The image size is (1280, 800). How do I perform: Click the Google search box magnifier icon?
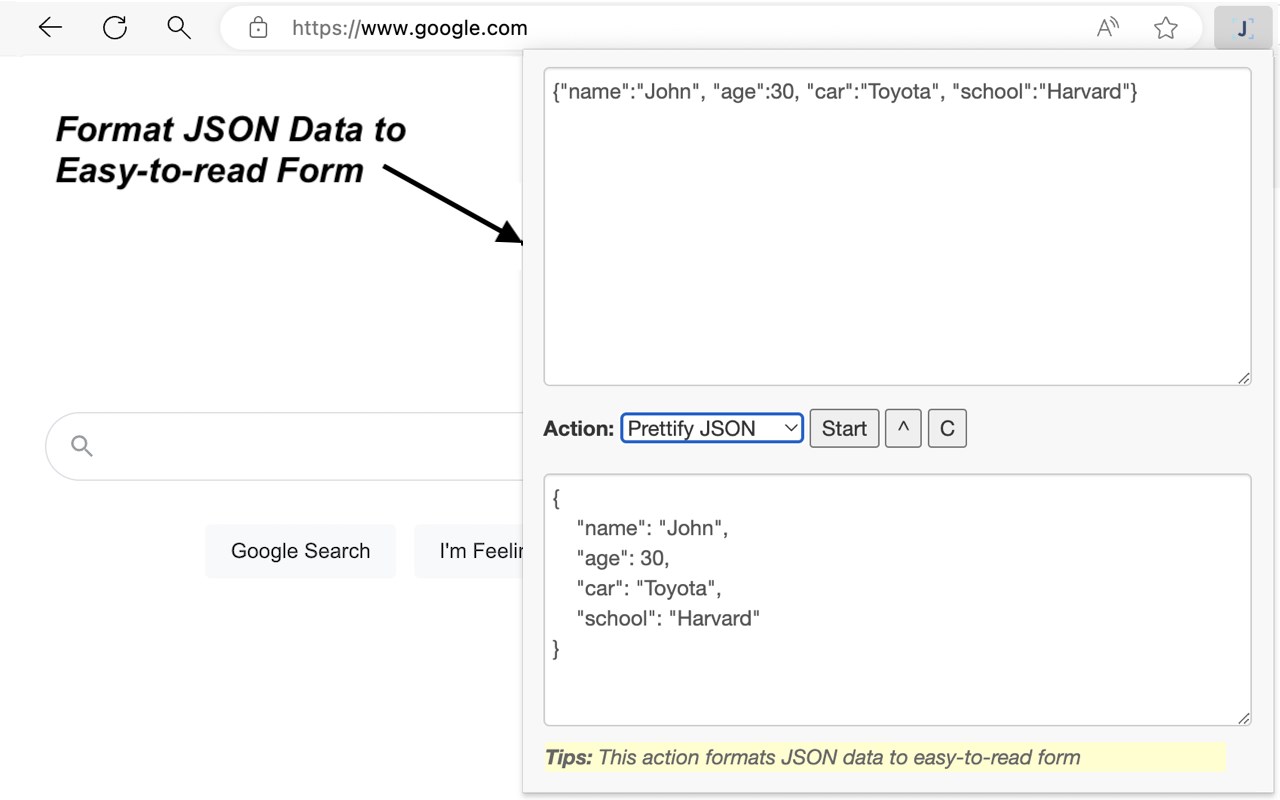(82, 446)
